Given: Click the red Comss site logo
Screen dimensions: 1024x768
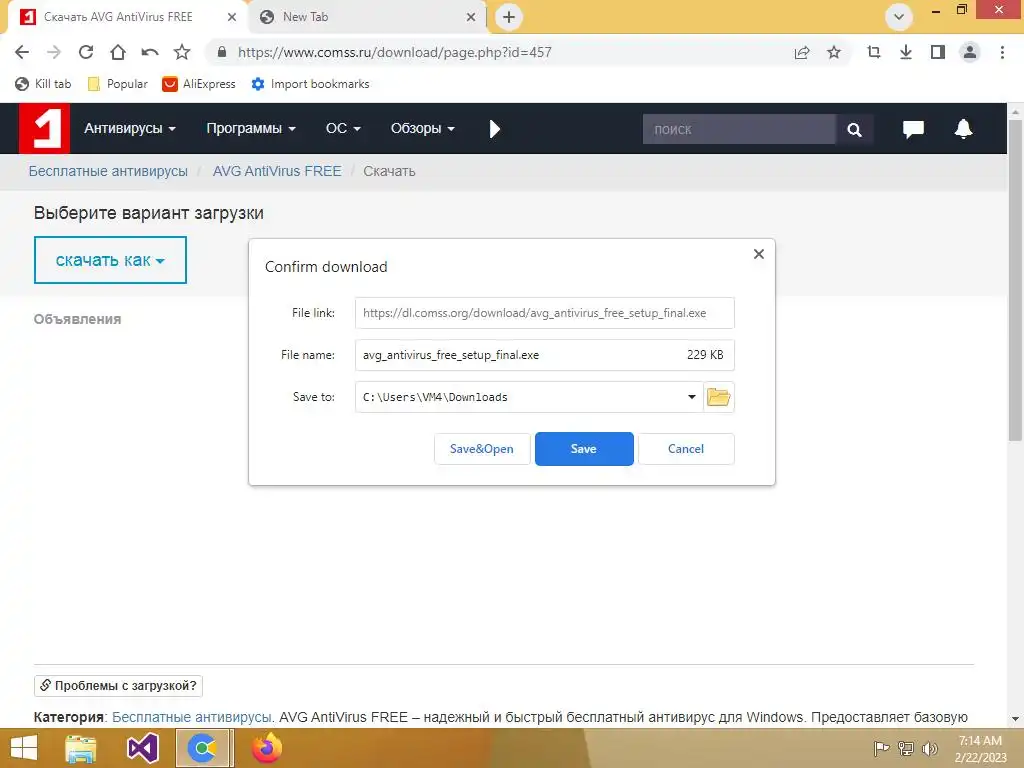Looking at the screenshot, I should (x=44, y=129).
